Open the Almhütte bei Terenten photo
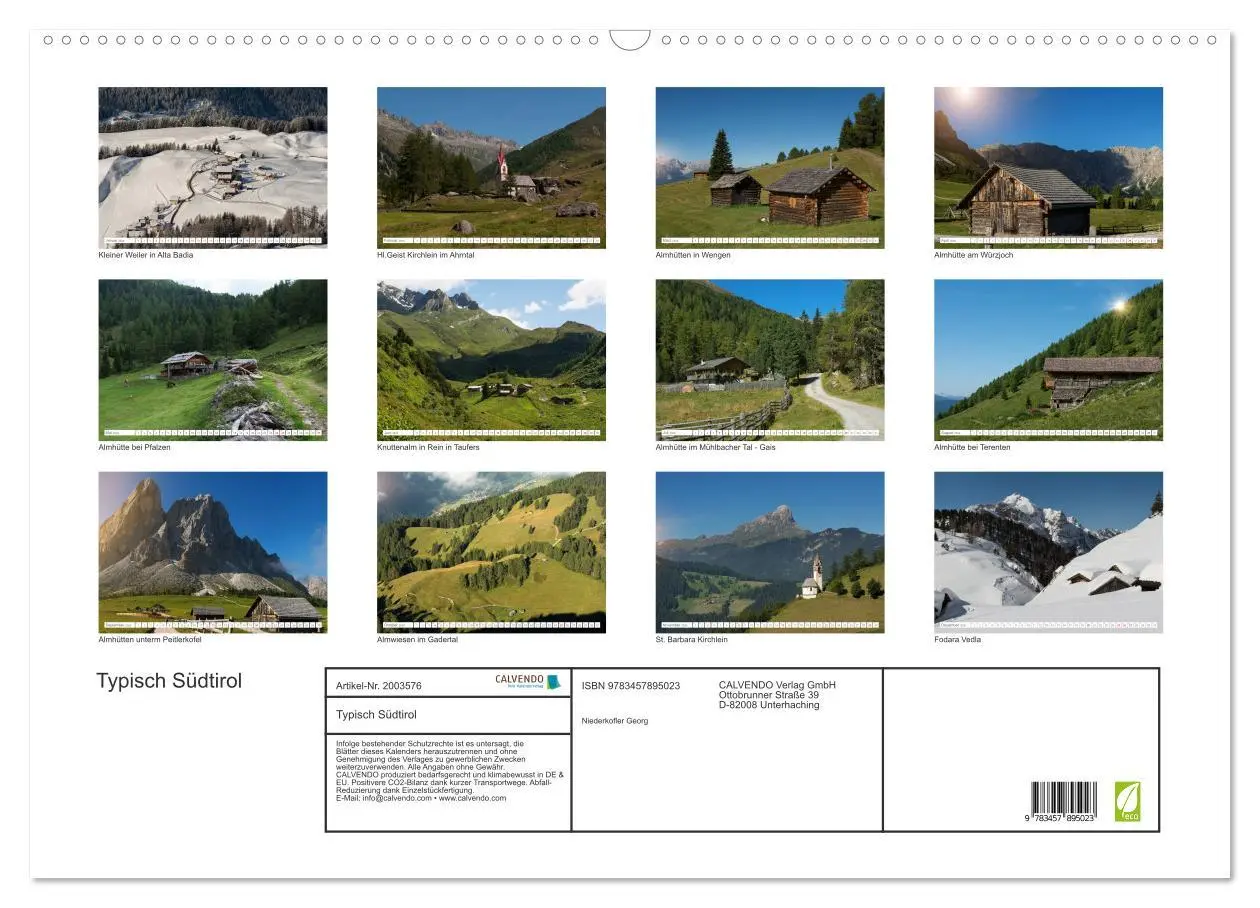The height and width of the screenshot is (908, 1260). (x=1049, y=360)
